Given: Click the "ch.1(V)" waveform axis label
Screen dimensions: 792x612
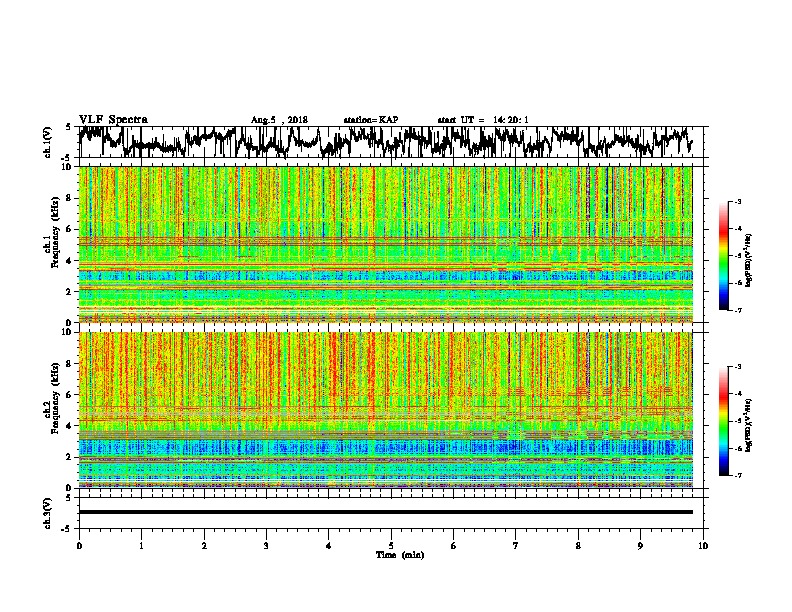Looking at the screenshot, I should (x=47, y=142).
